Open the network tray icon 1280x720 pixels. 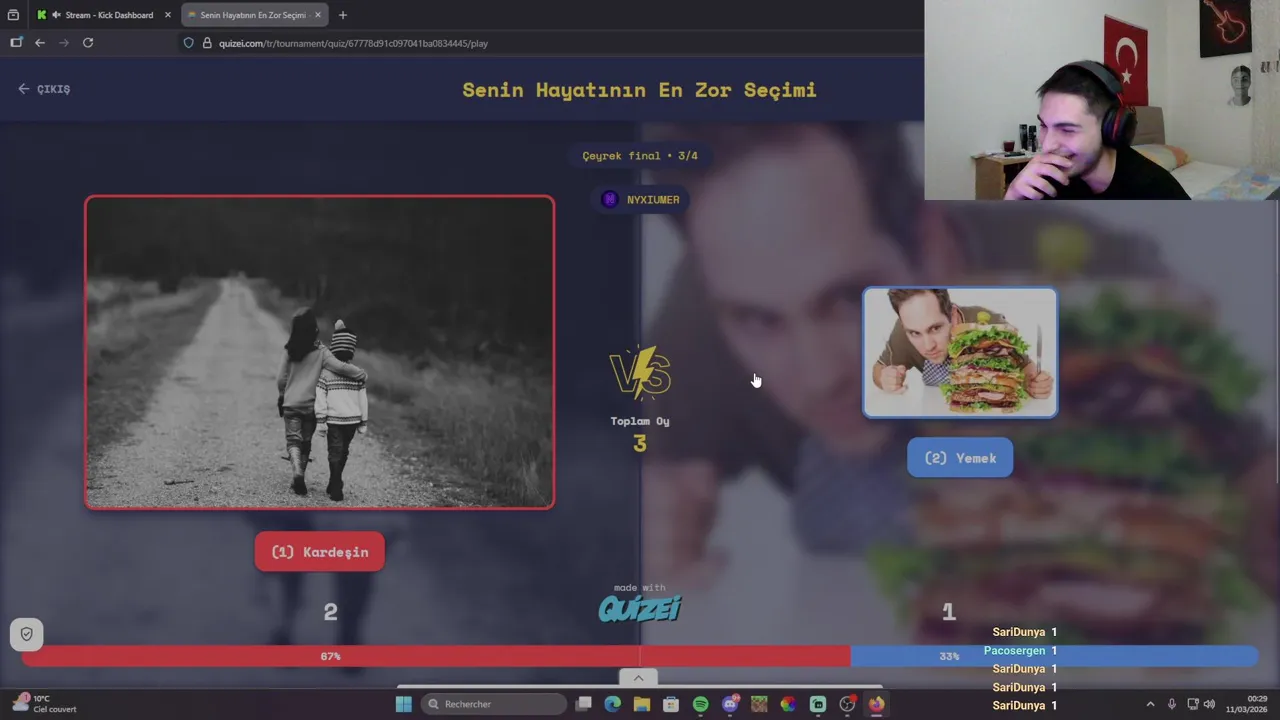tap(1193, 704)
